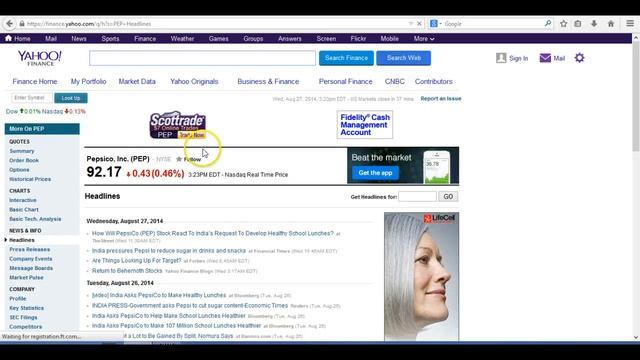Click the search magnifier icon in search box
This screenshot has width=640, height=360.
click(x=548, y=24)
